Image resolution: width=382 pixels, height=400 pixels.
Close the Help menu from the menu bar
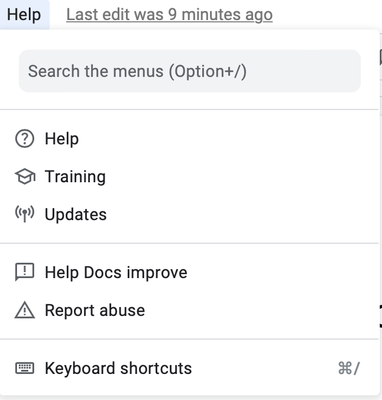click(x=24, y=15)
